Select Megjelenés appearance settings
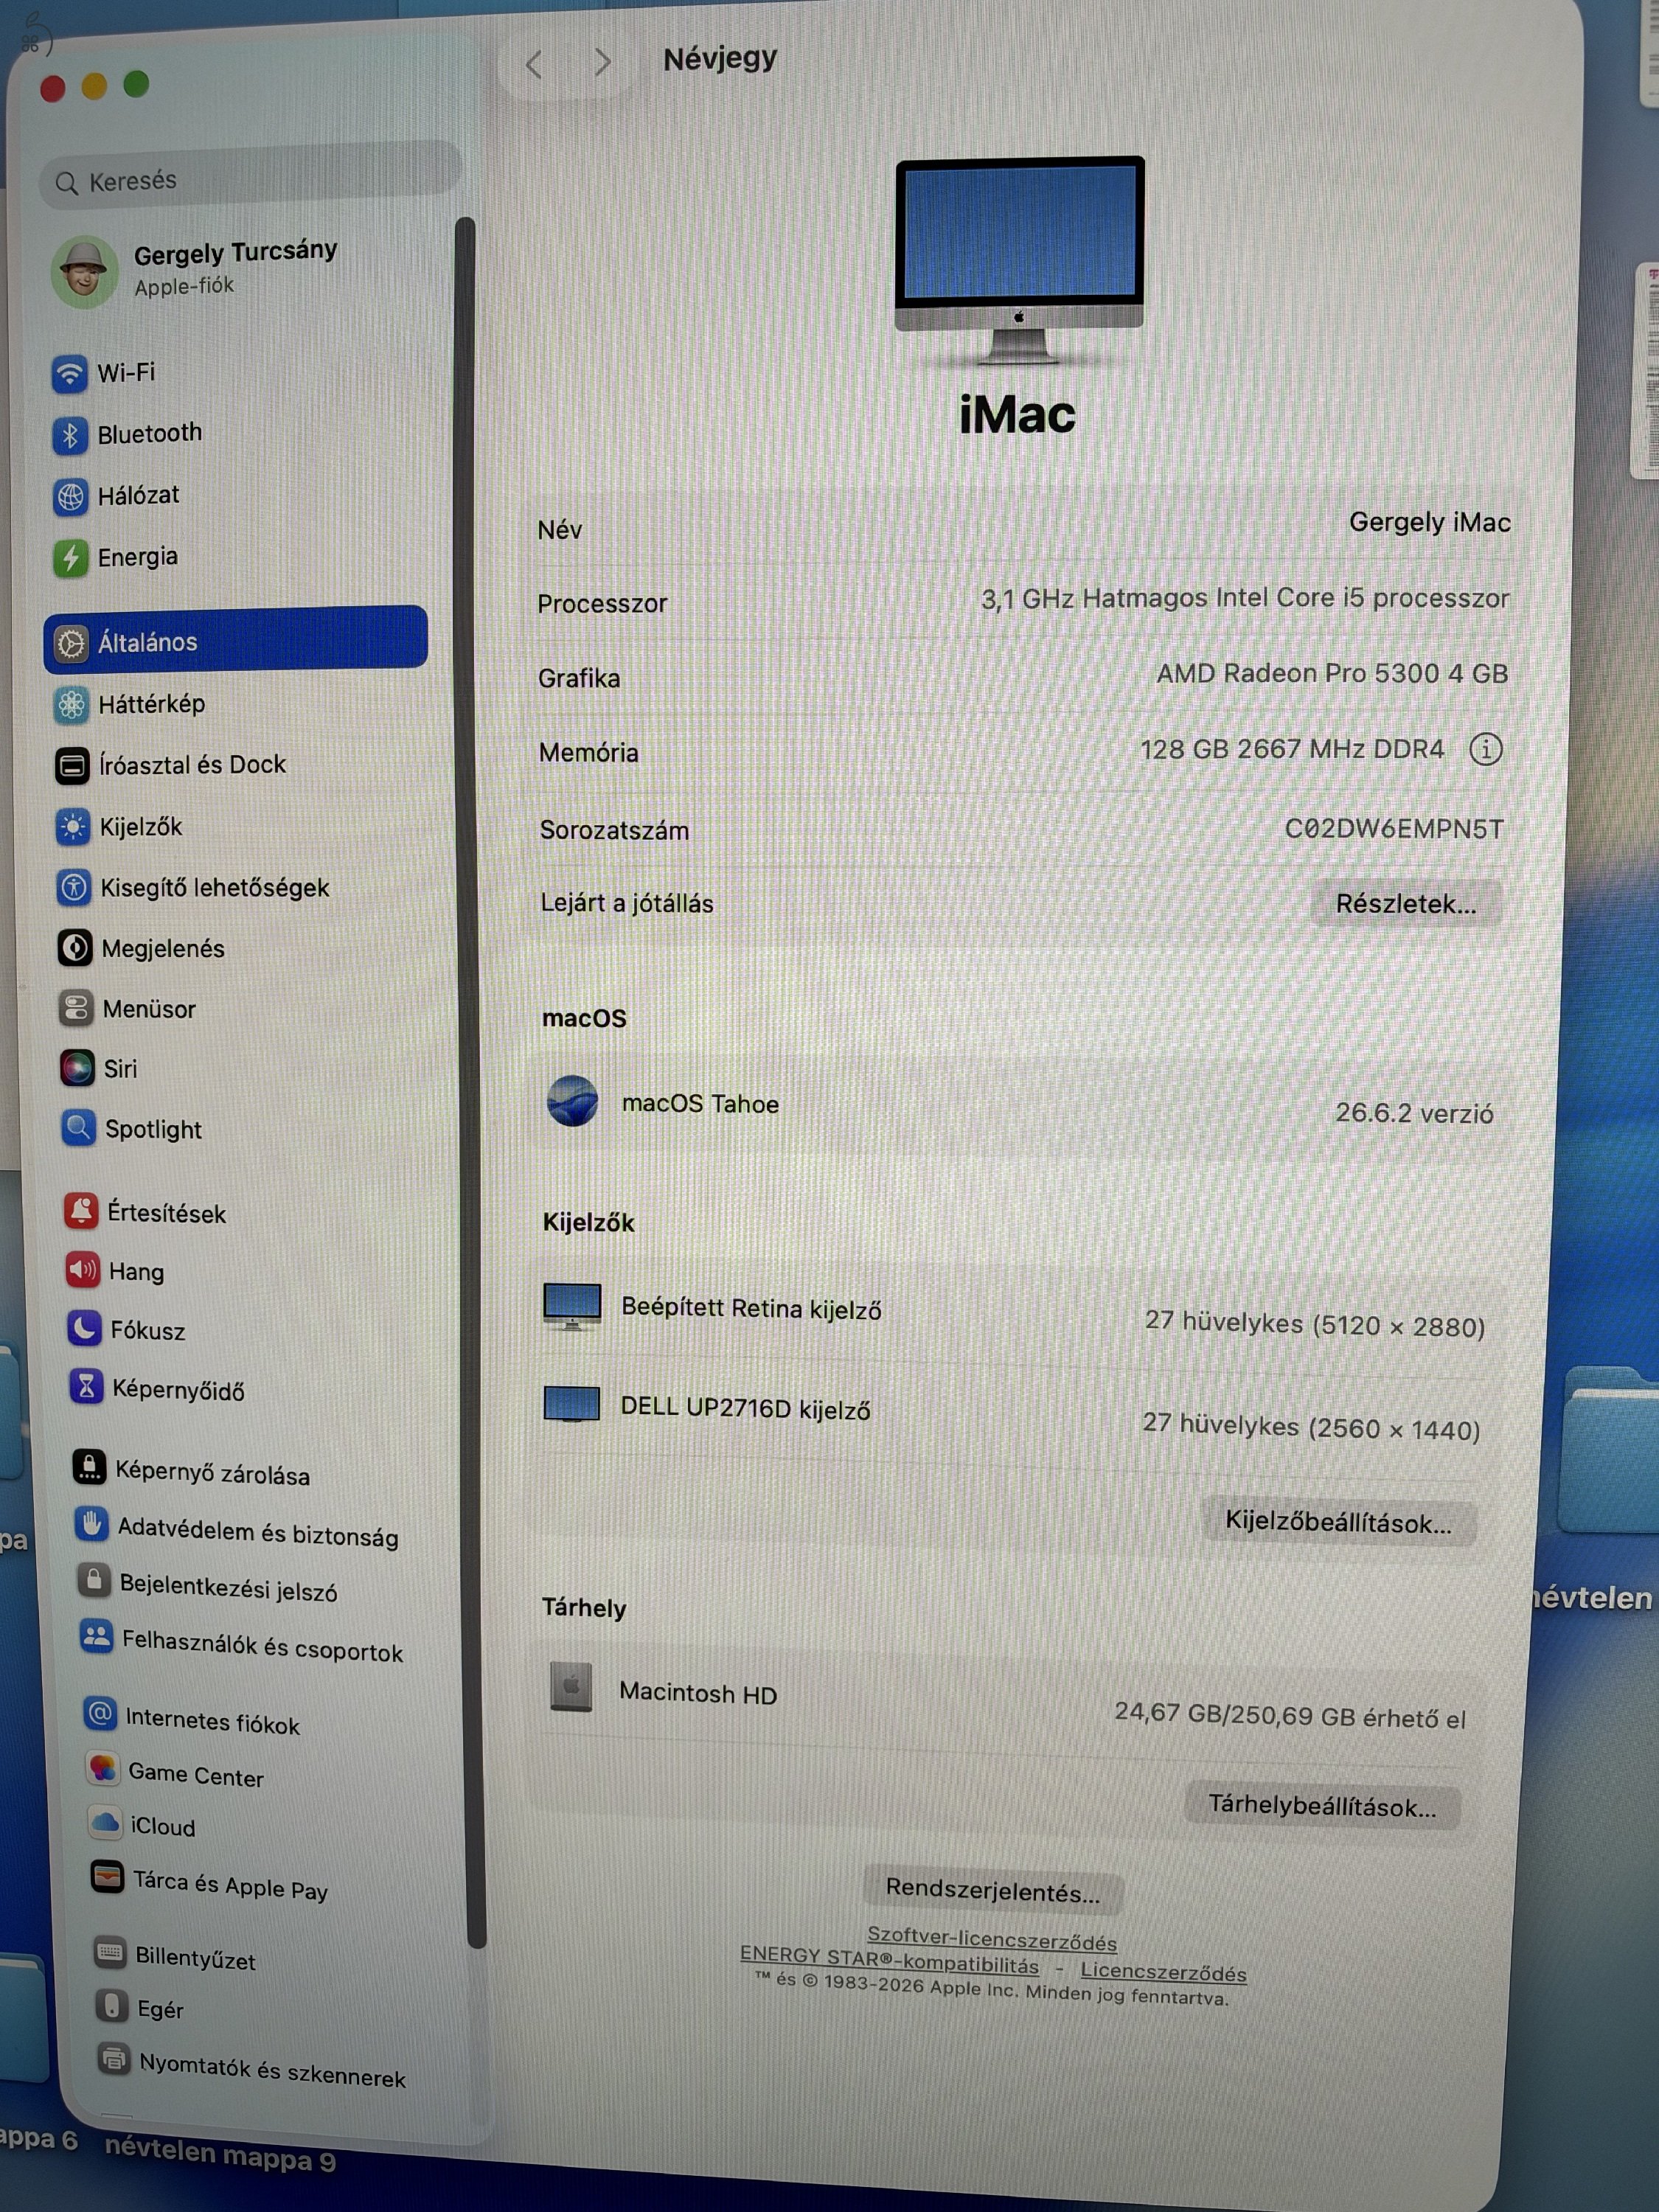1659x2212 pixels. (x=141, y=948)
